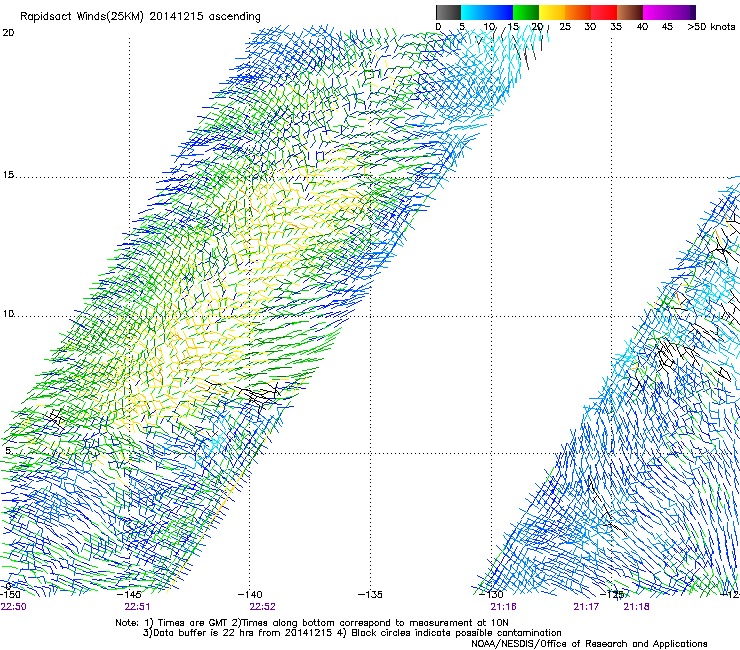Click the '-150' longitude axis label
Screen dimensions: 740x650
tap(10, 595)
